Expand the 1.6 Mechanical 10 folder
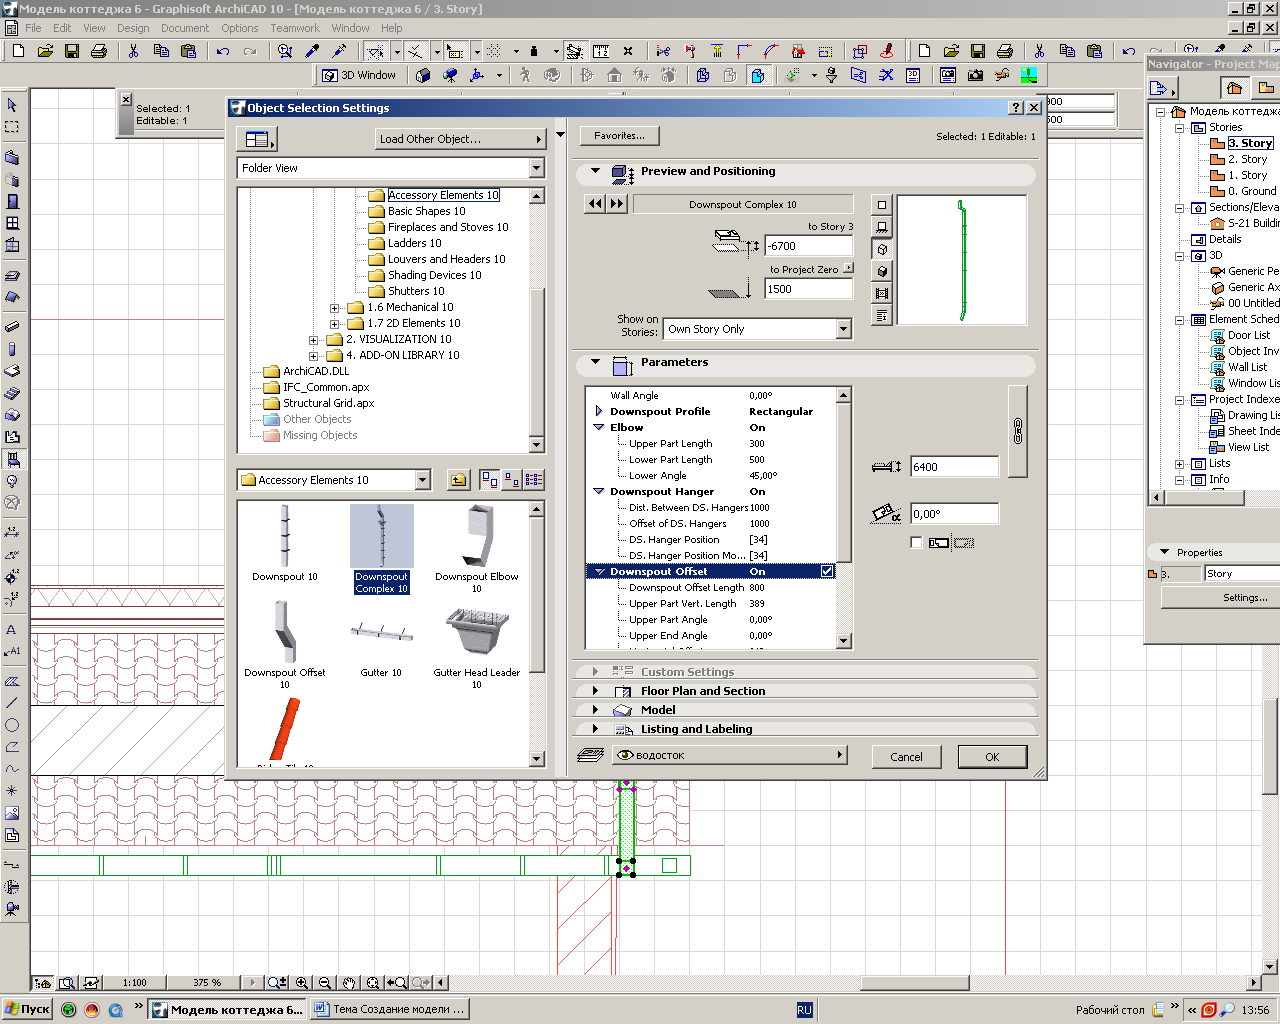 (335, 307)
